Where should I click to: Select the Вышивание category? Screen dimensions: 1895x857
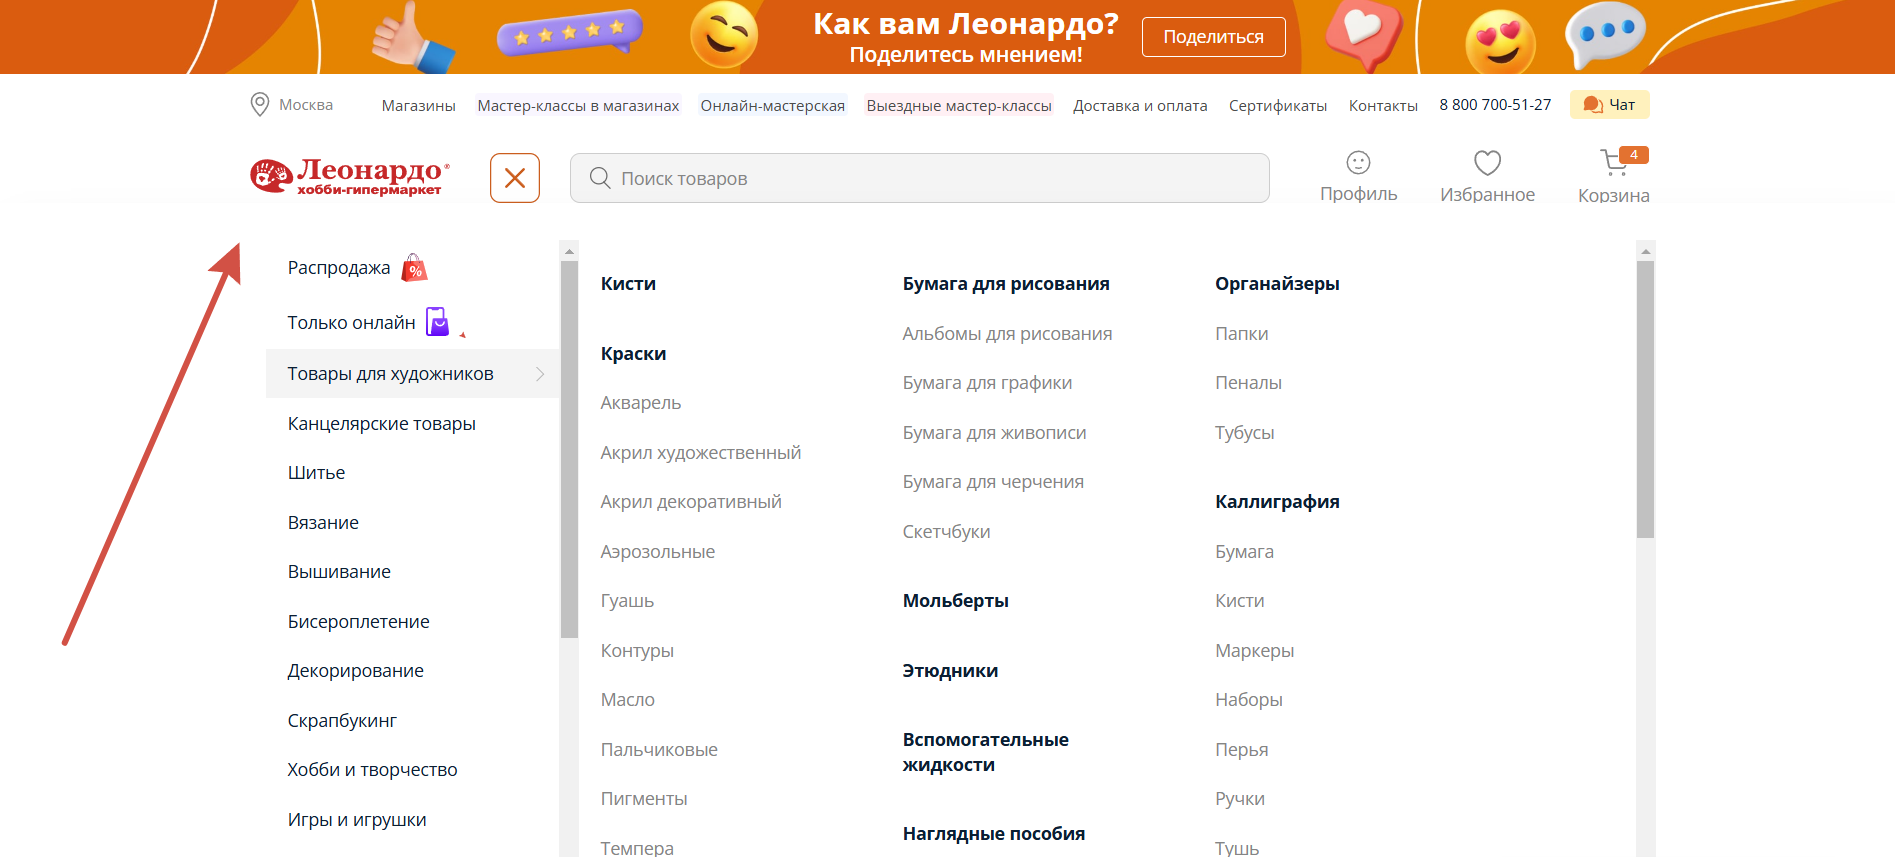pyautogui.click(x=339, y=572)
